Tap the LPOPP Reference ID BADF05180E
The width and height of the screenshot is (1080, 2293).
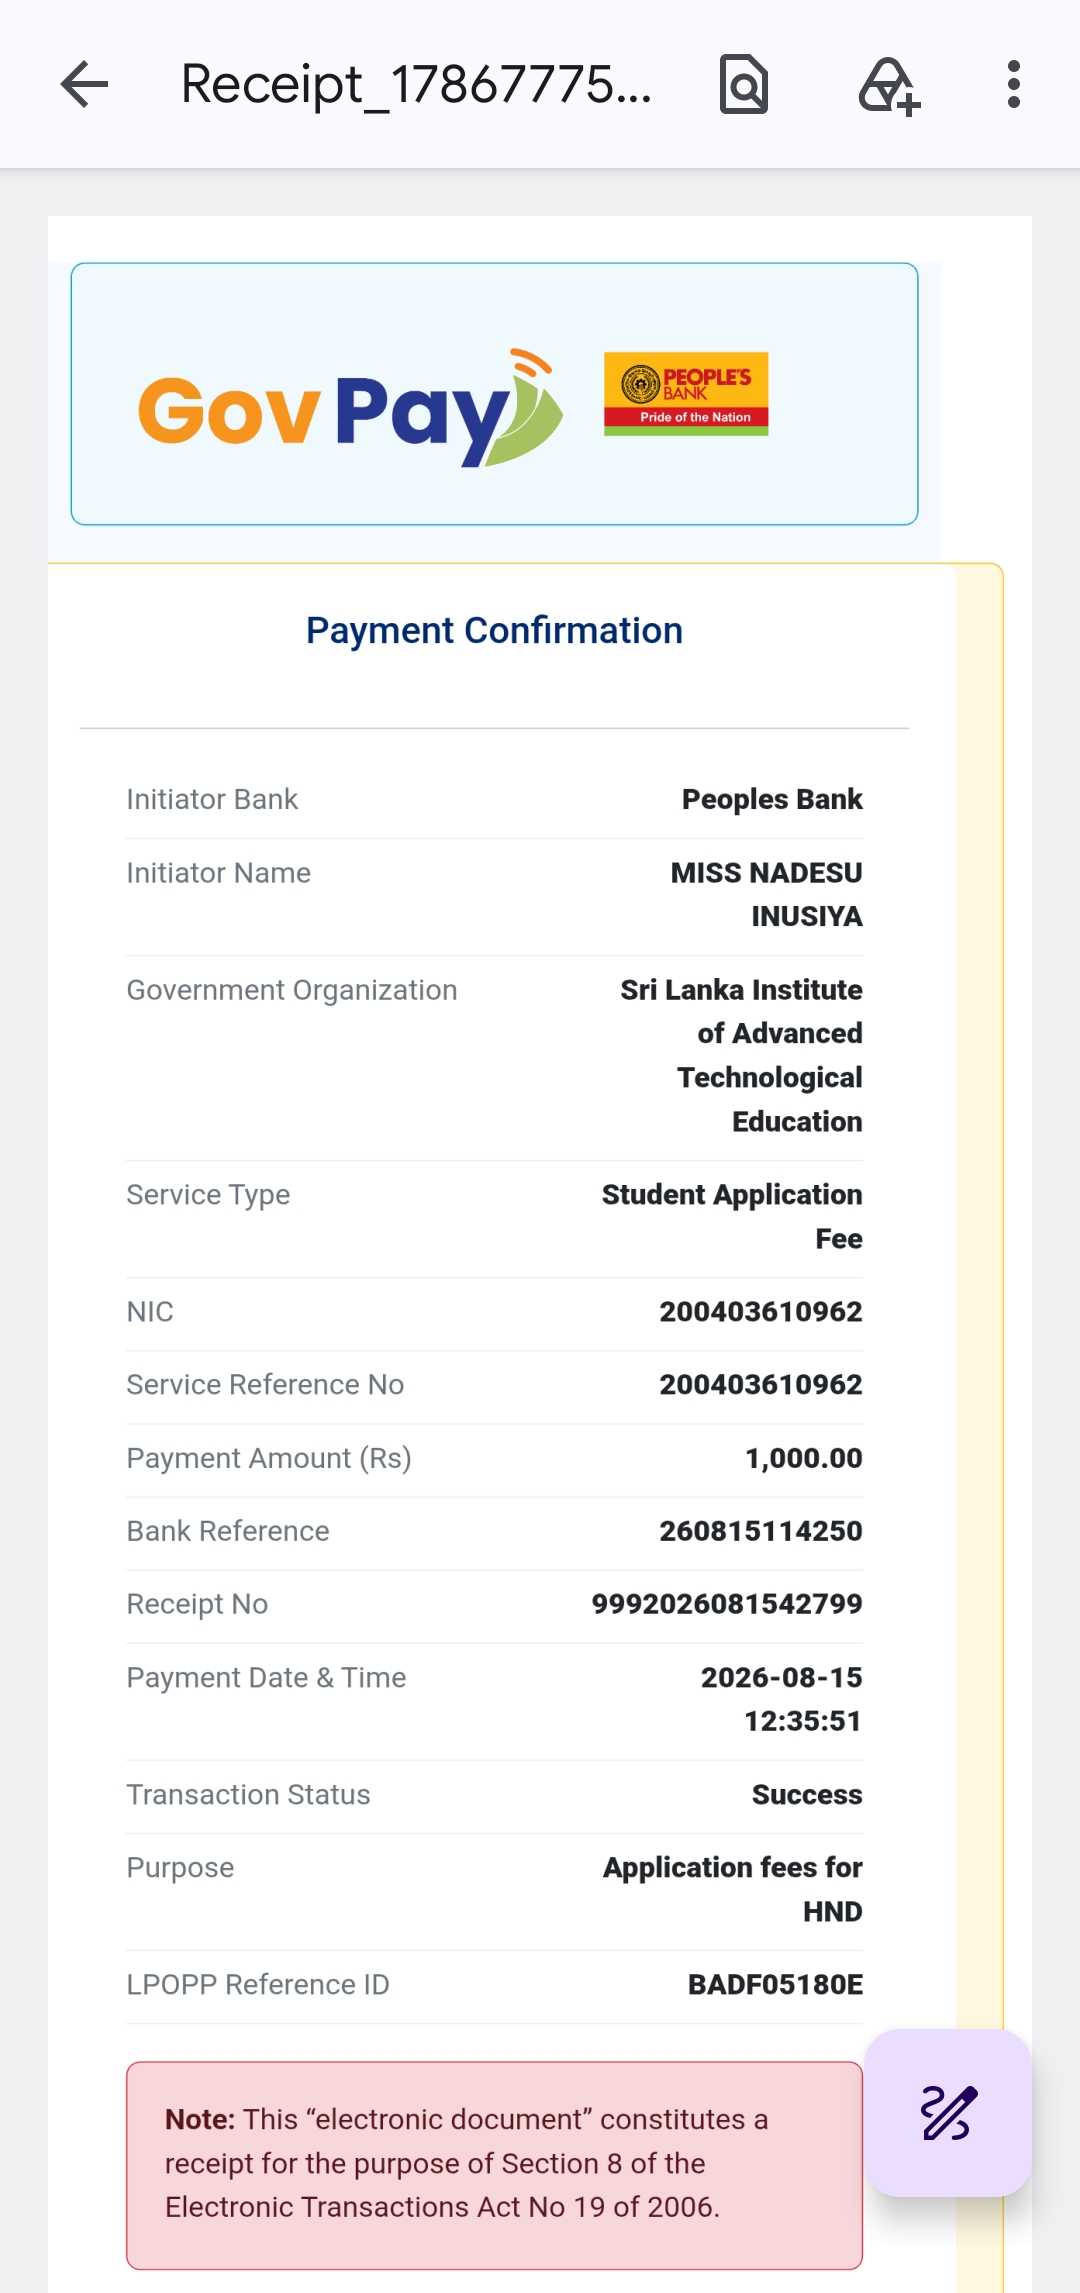coord(775,1985)
